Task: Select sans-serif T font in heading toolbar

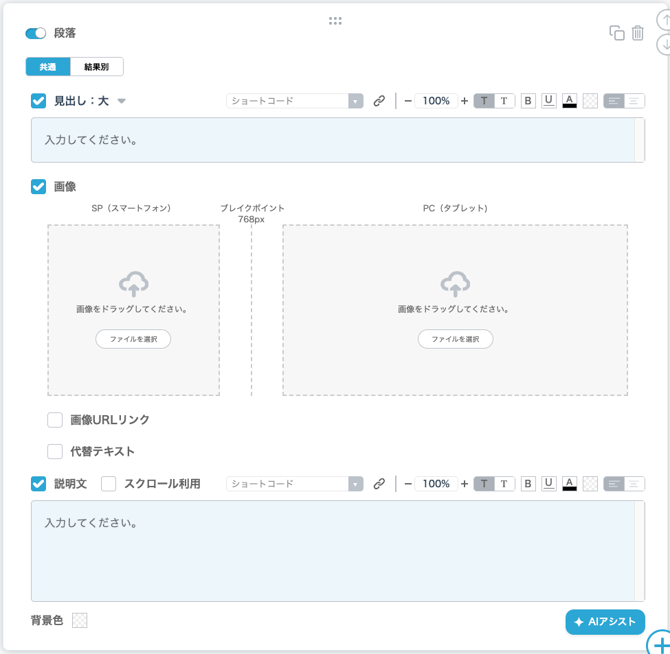Action: click(484, 101)
